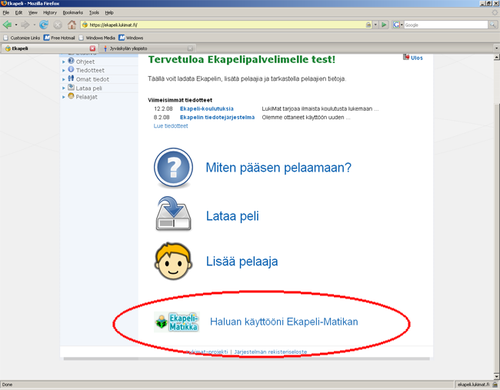Click inside the URL address field
Image resolution: width=500 pixels, height=390 pixels.
(x=227, y=25)
